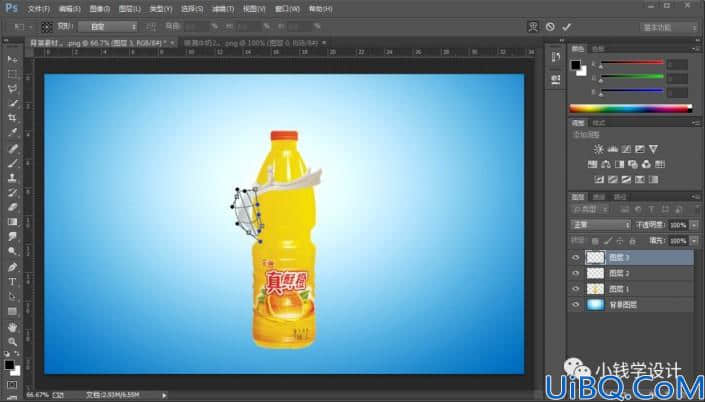Screen dimensions: 705x402
Task: Add a Levels adjustment
Action: point(612,149)
